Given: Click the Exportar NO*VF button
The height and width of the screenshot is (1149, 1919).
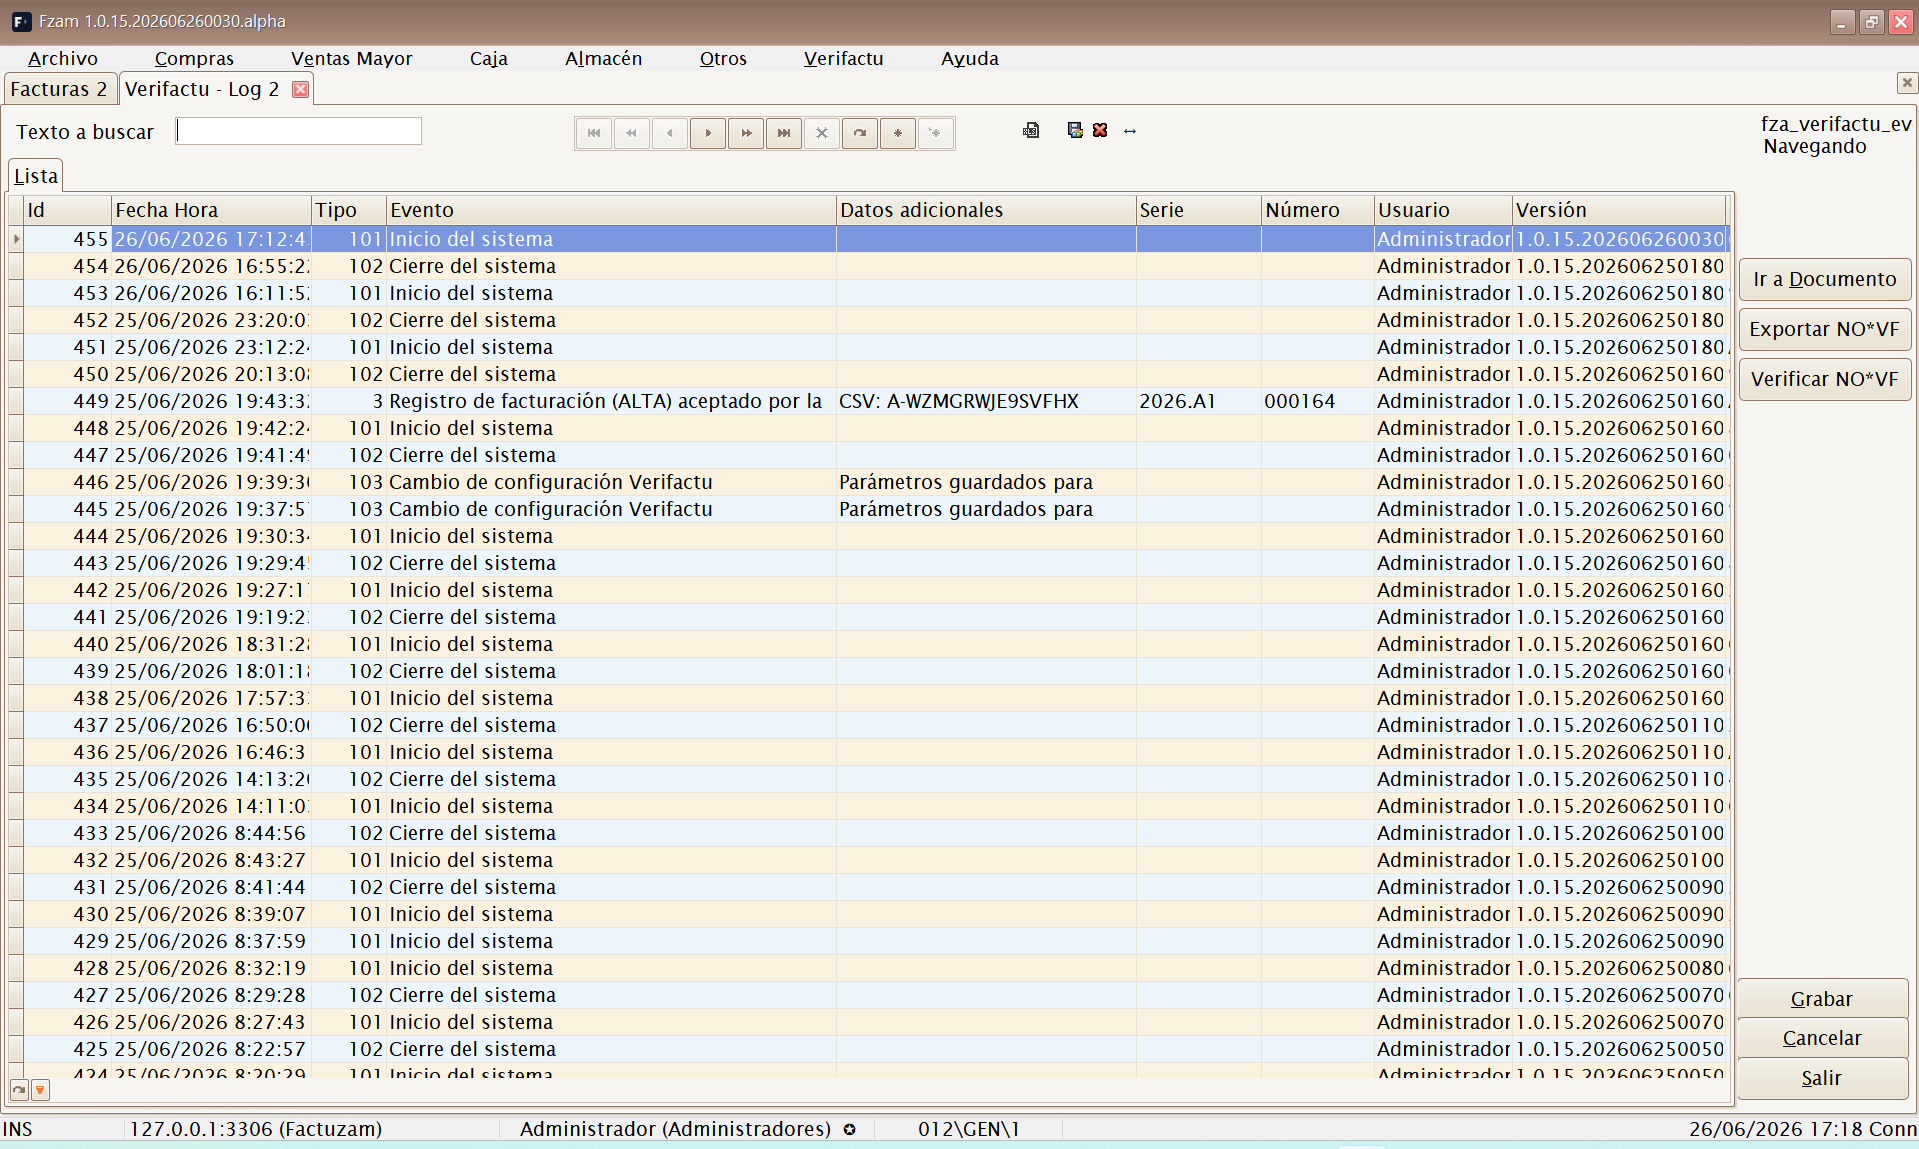Looking at the screenshot, I should click(1825, 329).
